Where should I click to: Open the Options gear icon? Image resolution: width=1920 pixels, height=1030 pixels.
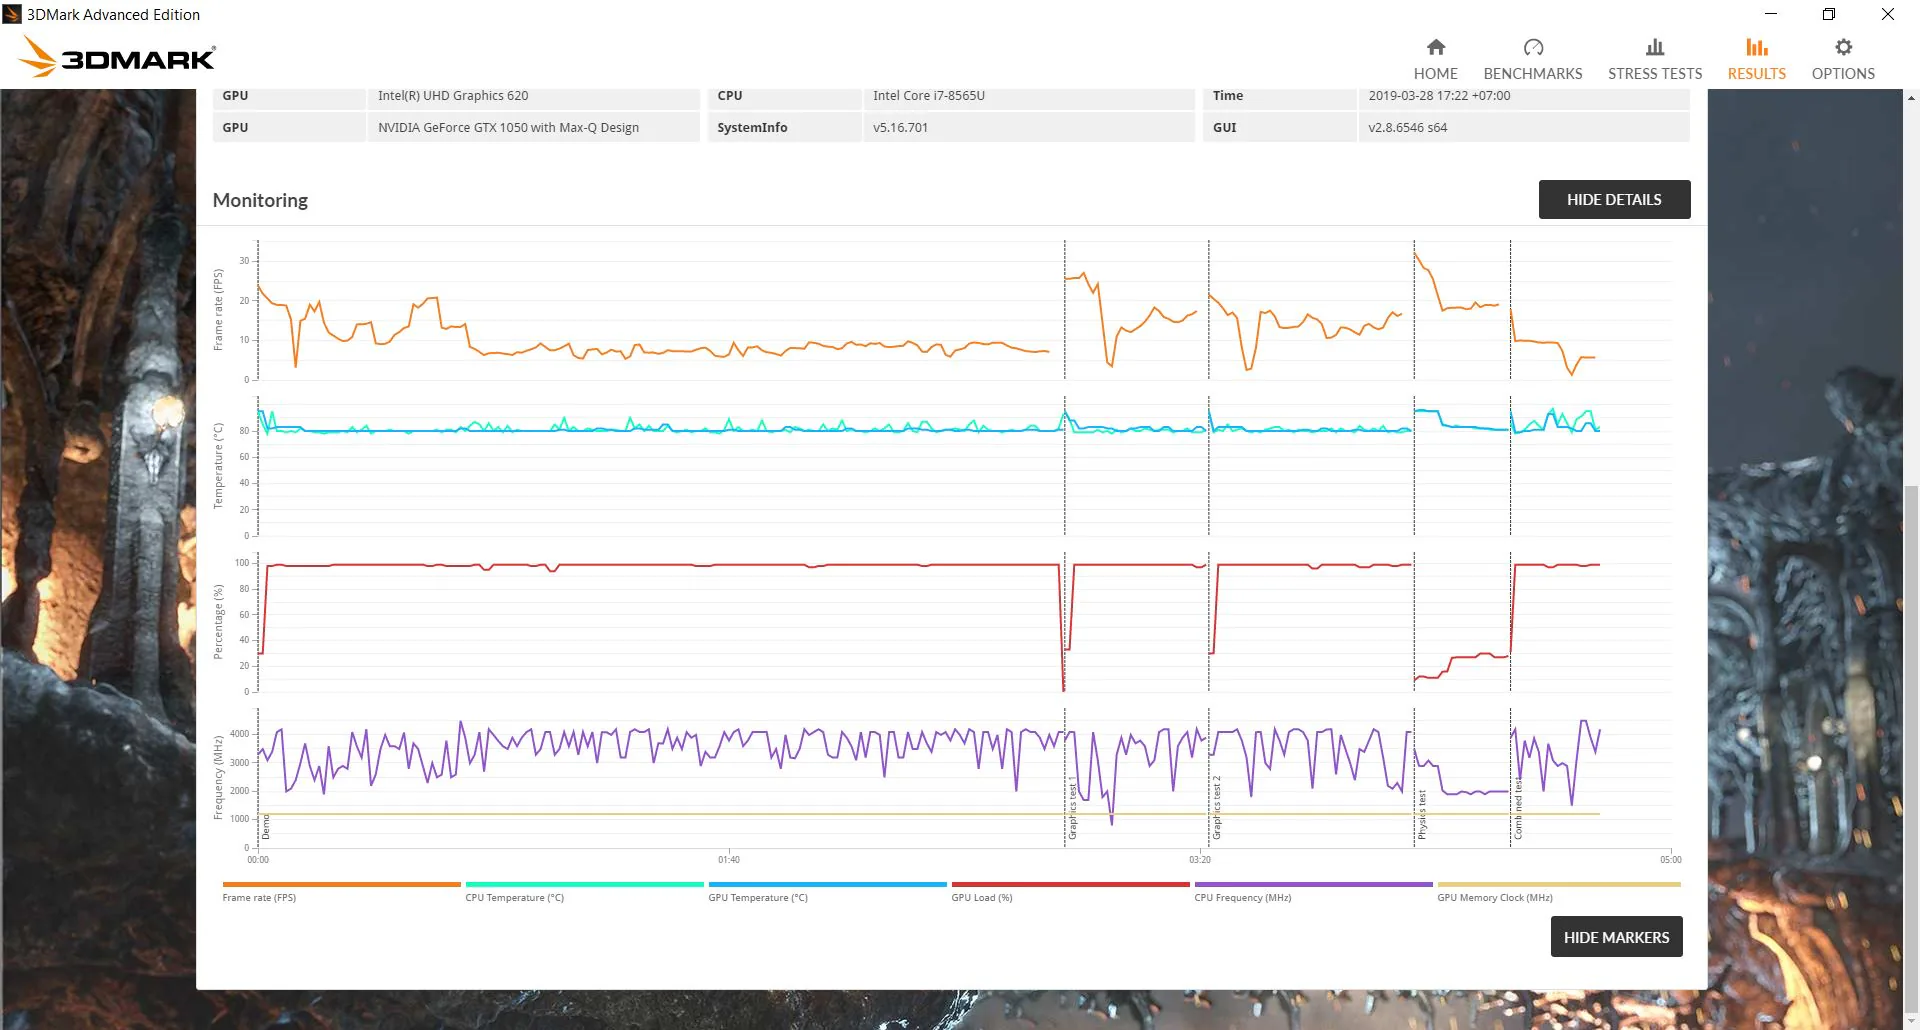point(1843,47)
